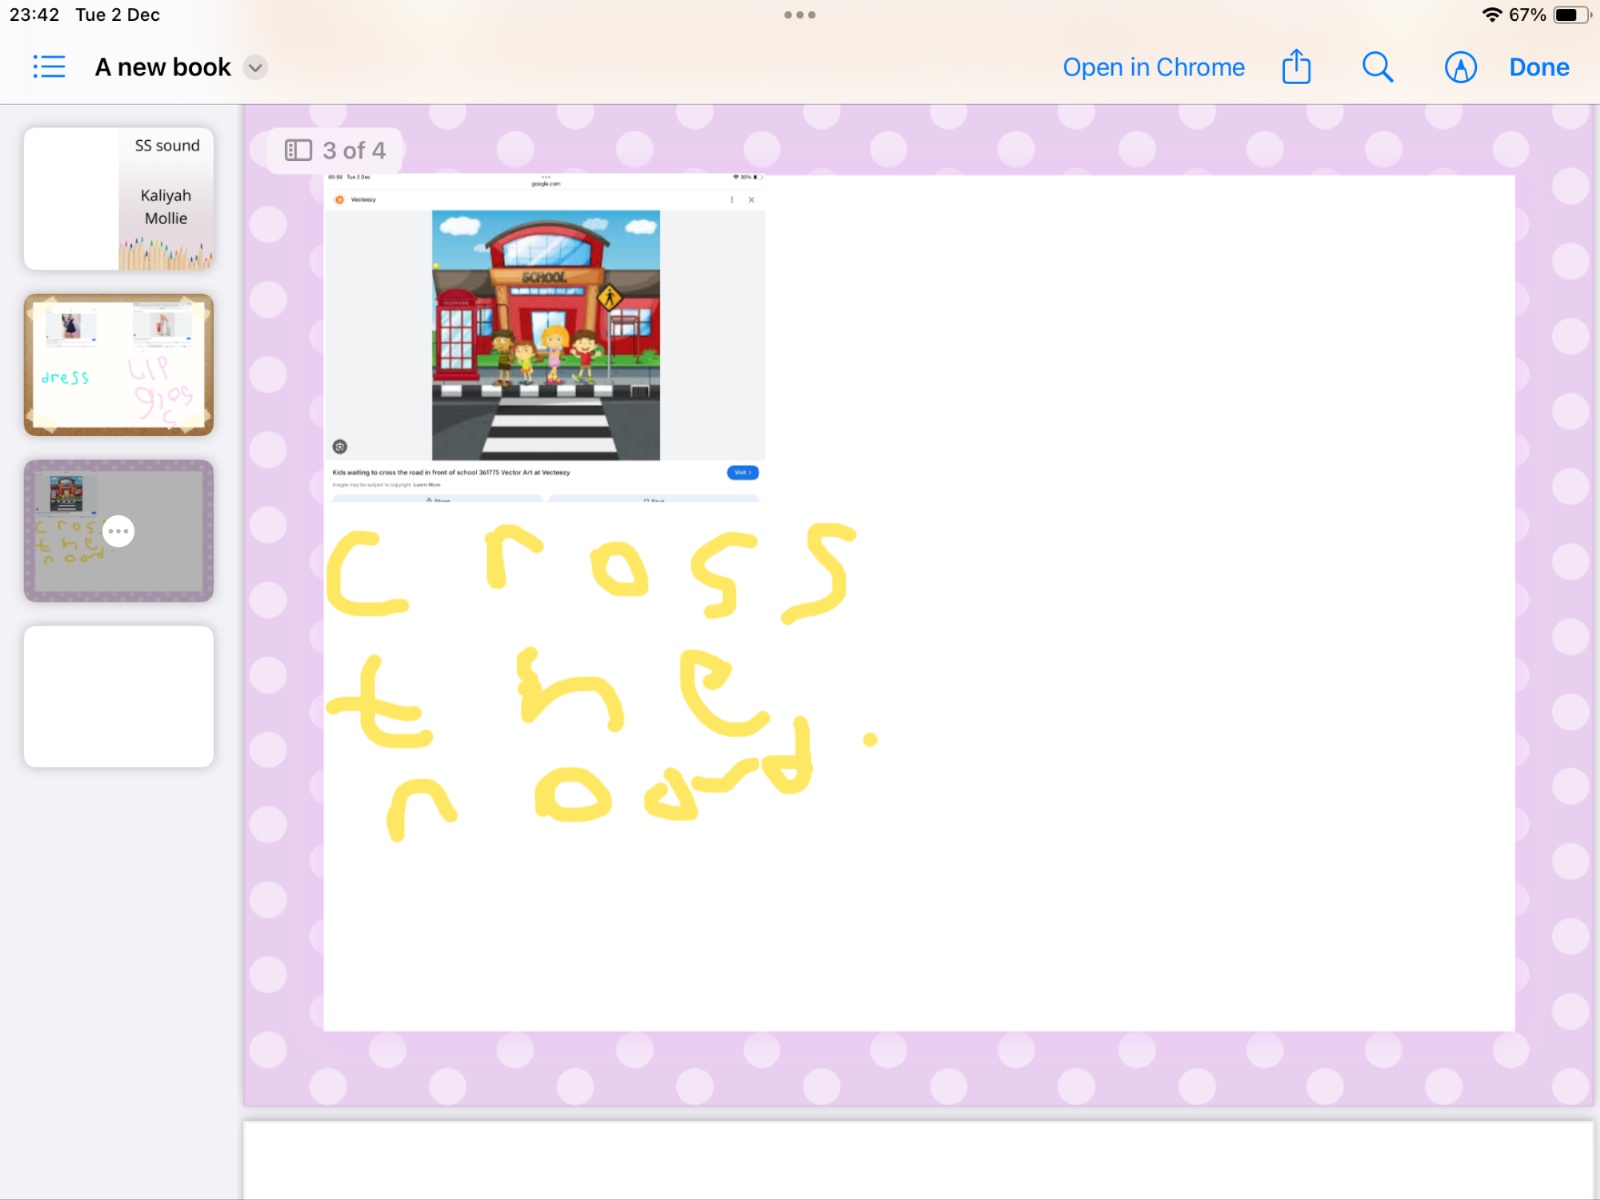Tap the Done button

coord(1538,67)
